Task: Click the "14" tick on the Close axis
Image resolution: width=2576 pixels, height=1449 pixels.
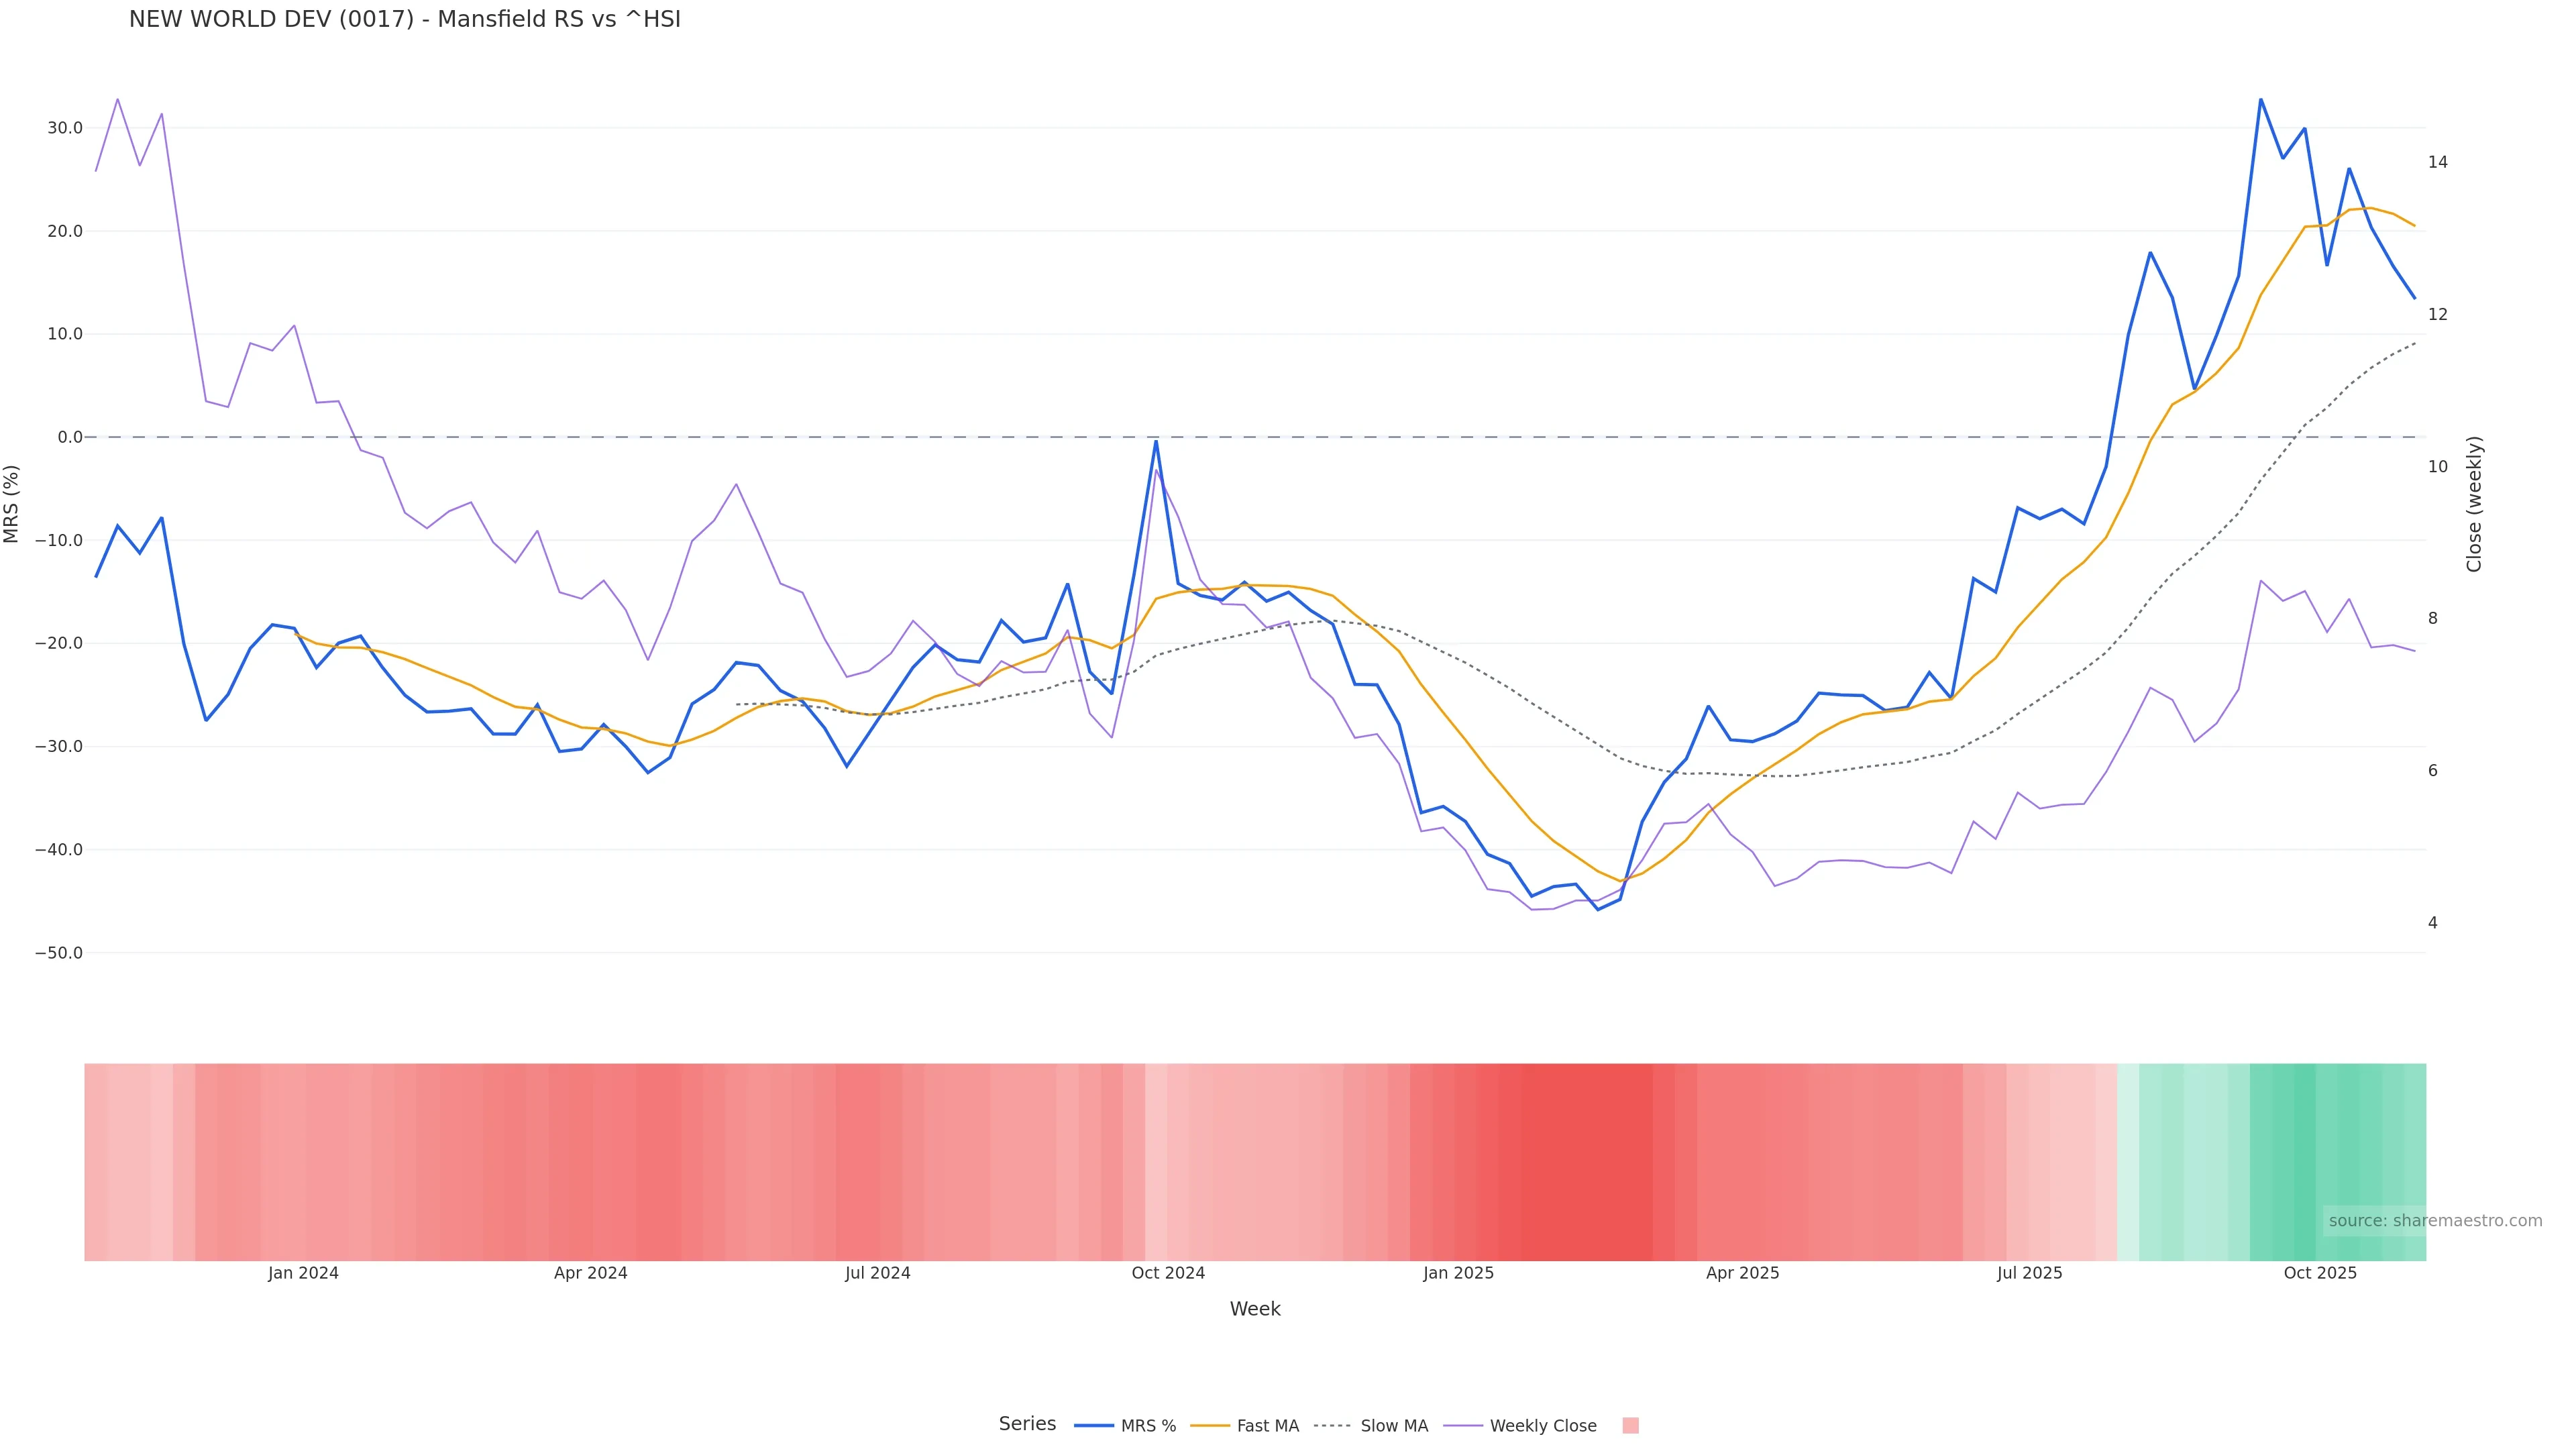Action: pos(2438,162)
